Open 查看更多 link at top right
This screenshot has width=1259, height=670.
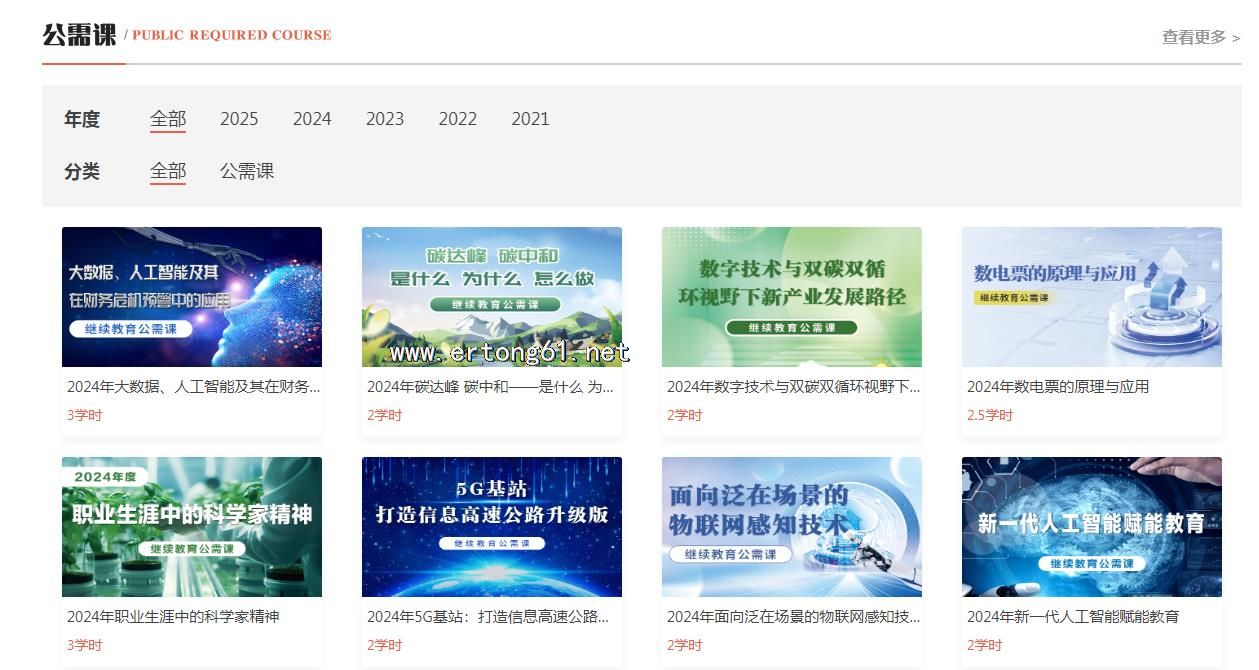(x=1200, y=37)
